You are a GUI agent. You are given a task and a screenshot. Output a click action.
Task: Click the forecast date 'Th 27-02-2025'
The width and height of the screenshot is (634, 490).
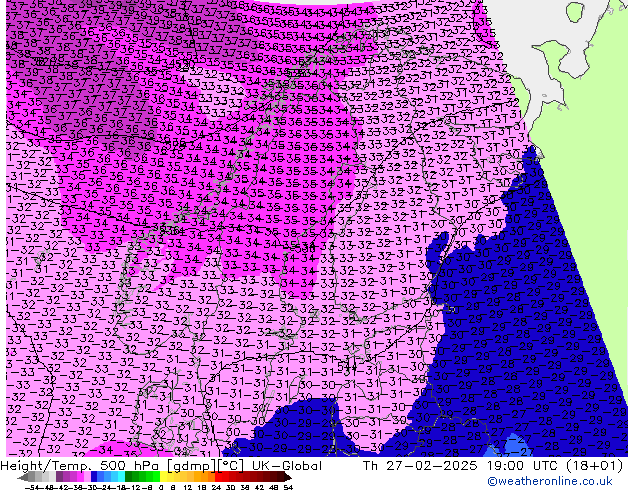coord(420,466)
